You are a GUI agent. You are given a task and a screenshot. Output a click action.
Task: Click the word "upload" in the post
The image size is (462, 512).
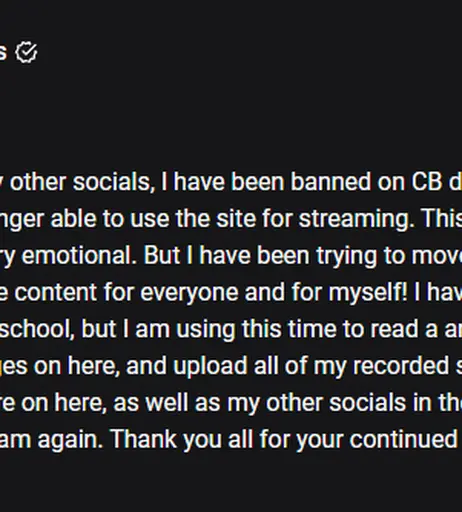pos(210,367)
